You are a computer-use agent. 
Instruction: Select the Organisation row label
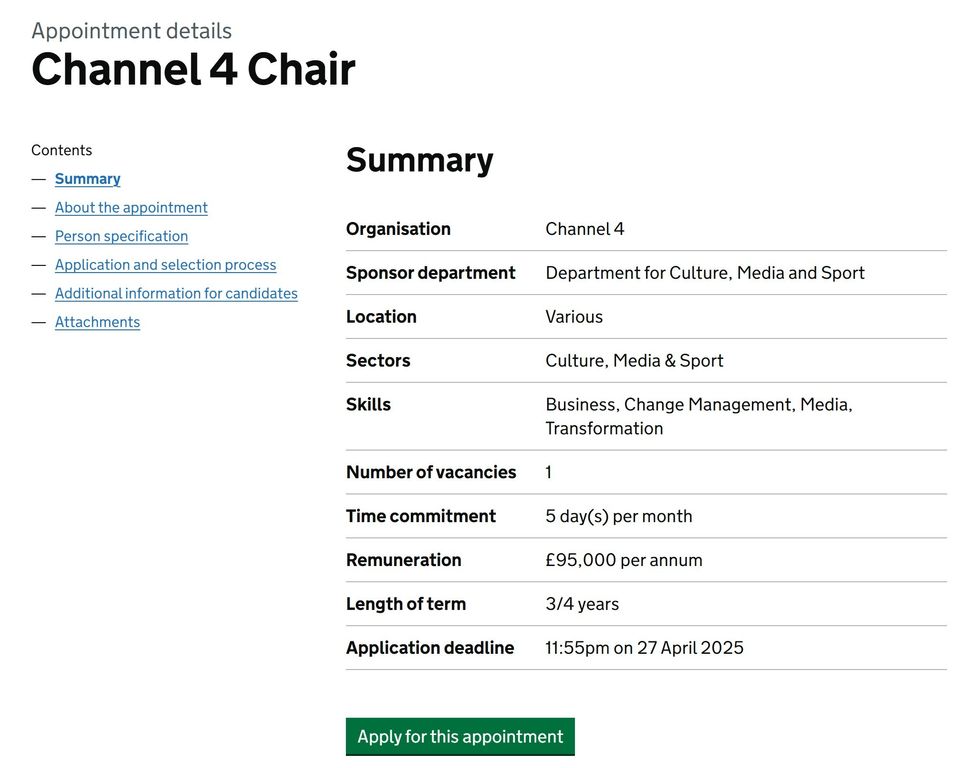click(x=398, y=229)
